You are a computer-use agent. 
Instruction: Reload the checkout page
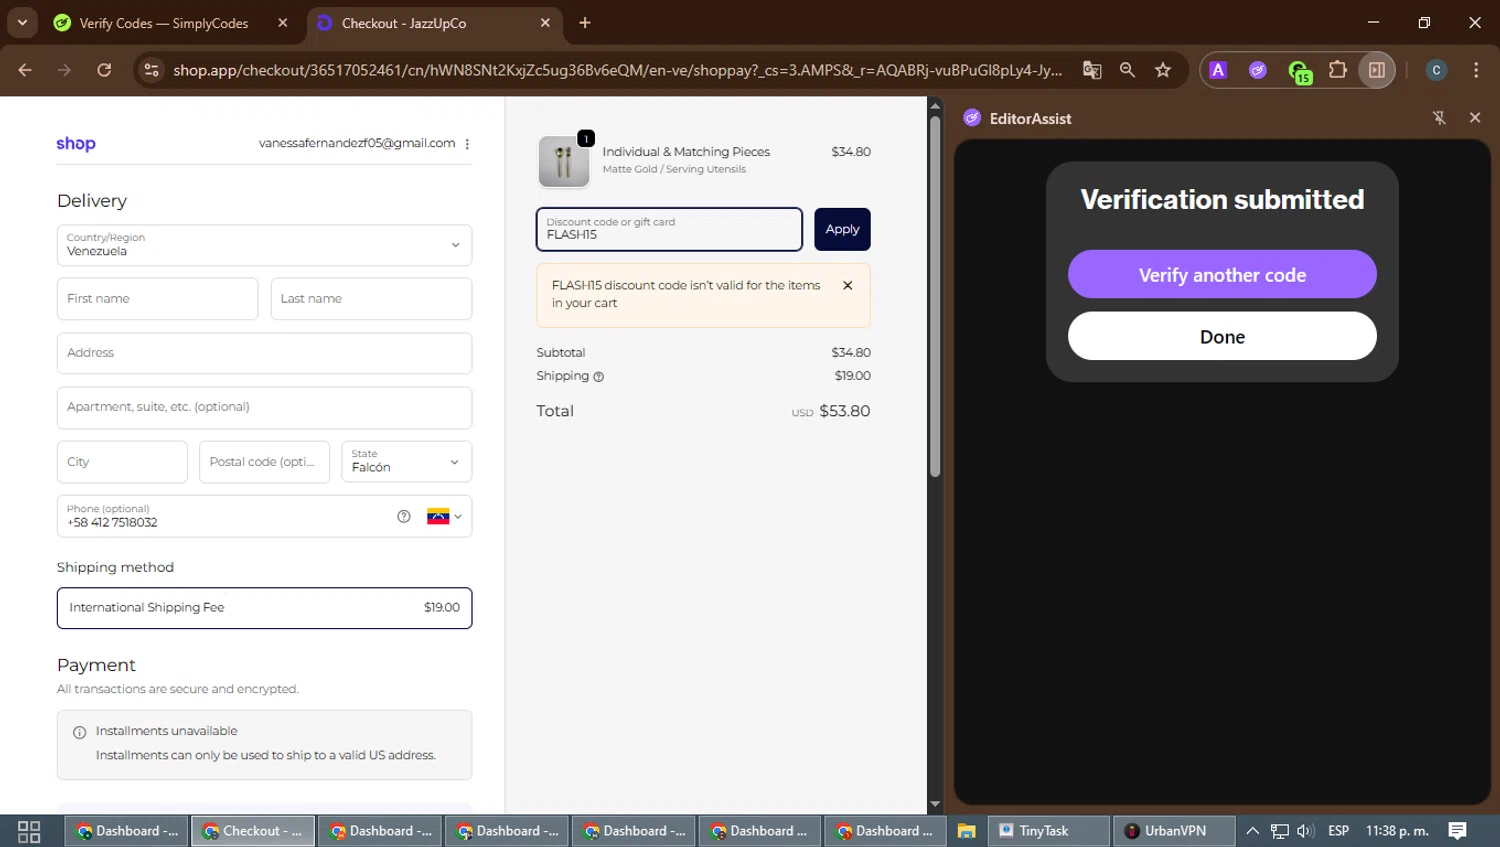(104, 70)
